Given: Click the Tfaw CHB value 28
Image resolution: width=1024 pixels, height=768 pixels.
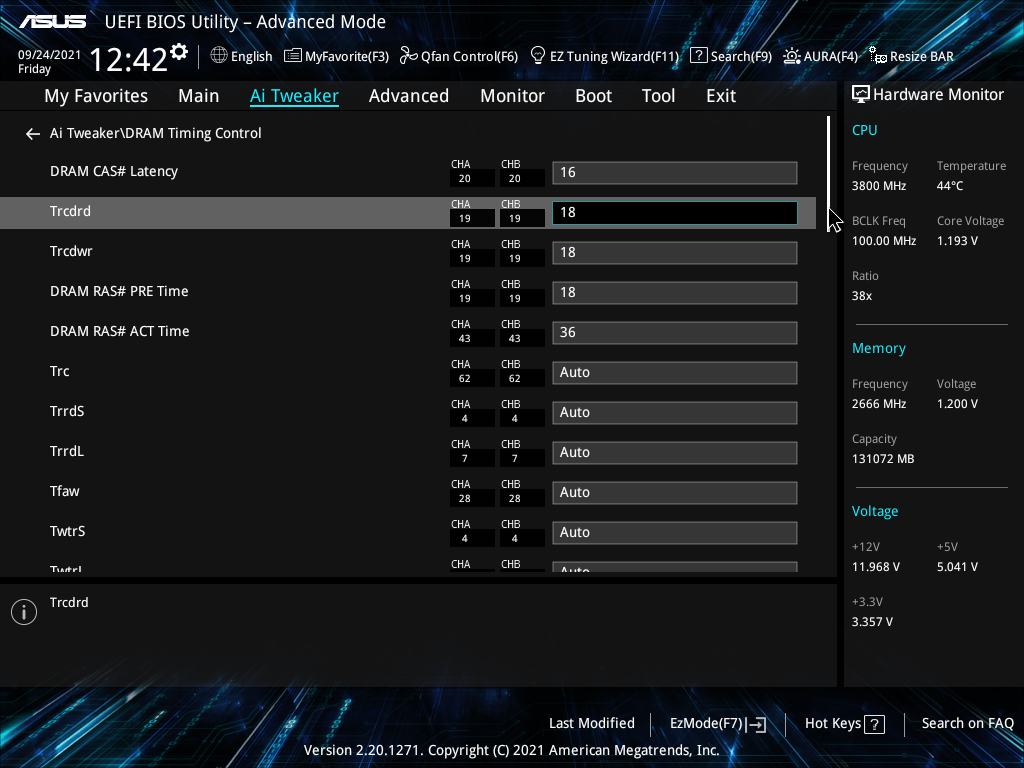Looking at the screenshot, I should 515,499.
